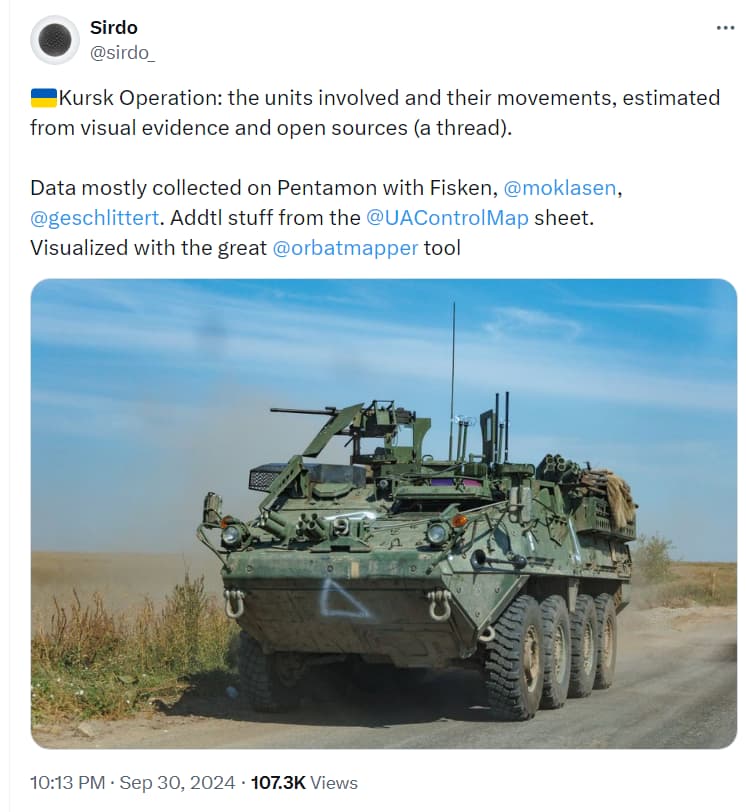Open the @orbatmapper mention
The height and width of the screenshot is (812, 746).
tap(345, 248)
